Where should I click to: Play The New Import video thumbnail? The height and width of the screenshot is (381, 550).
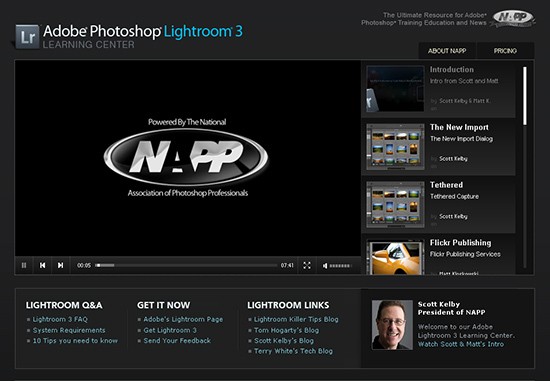point(395,147)
